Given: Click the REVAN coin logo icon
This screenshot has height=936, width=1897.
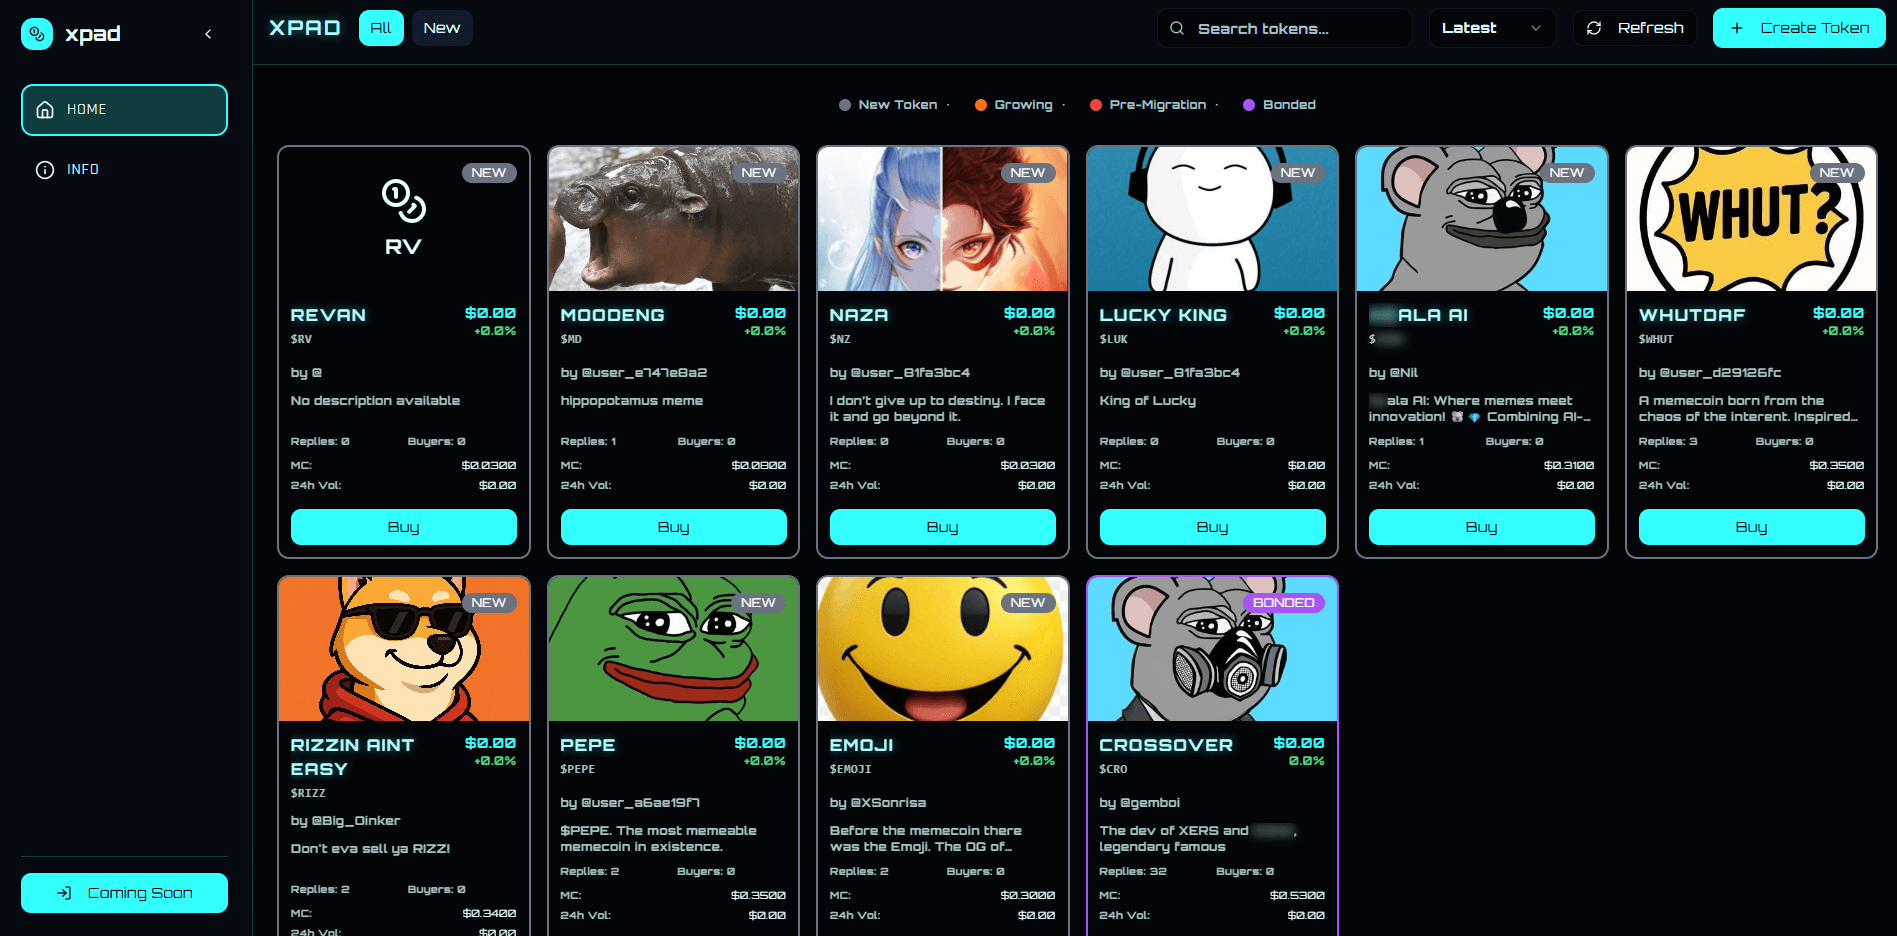Looking at the screenshot, I should click(x=404, y=201).
